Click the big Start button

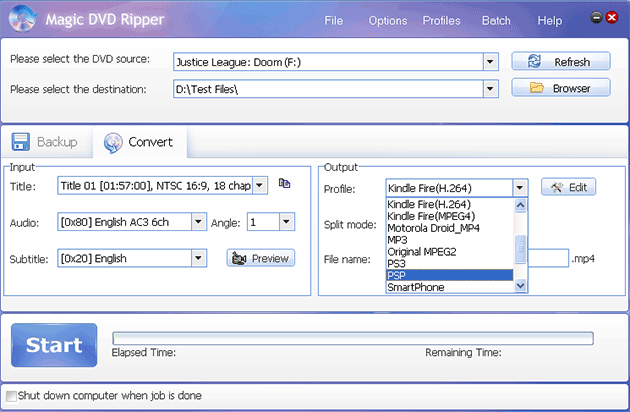(x=54, y=345)
